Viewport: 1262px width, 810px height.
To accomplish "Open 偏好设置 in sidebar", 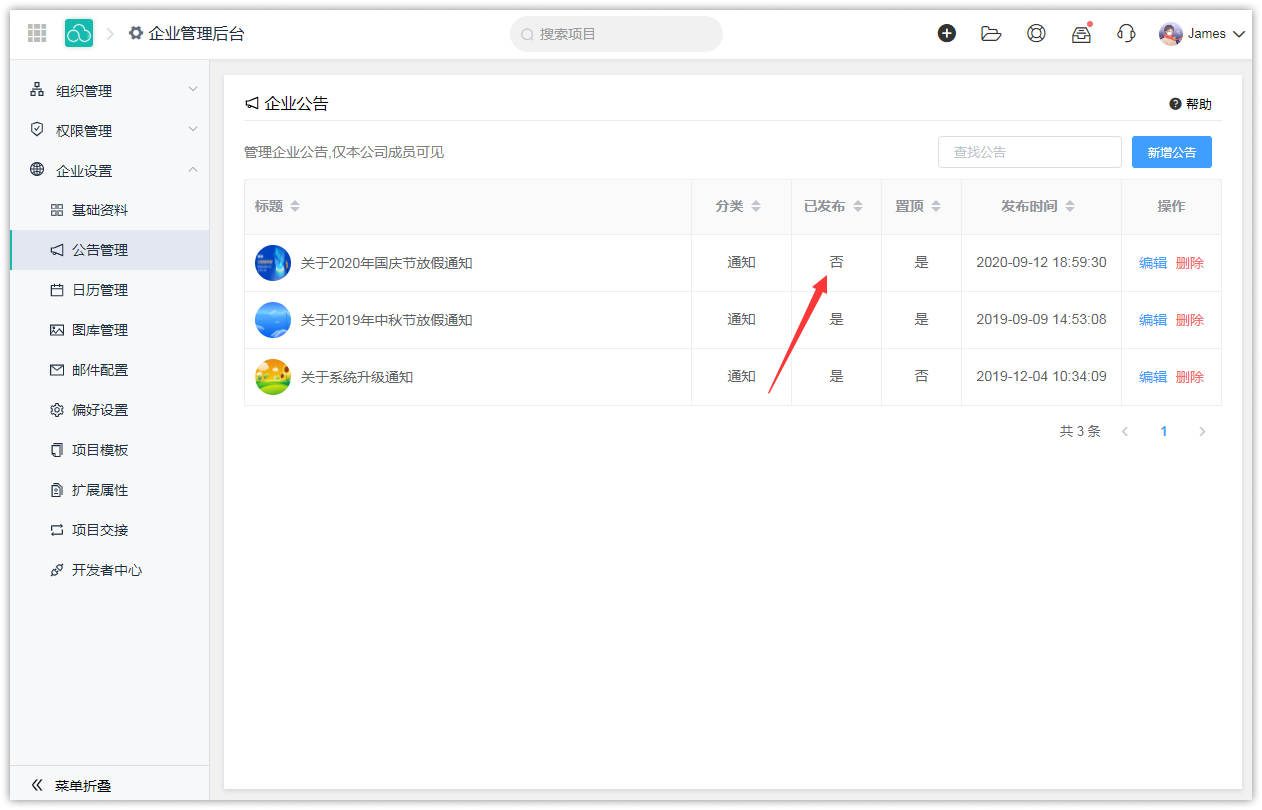I will pos(110,410).
